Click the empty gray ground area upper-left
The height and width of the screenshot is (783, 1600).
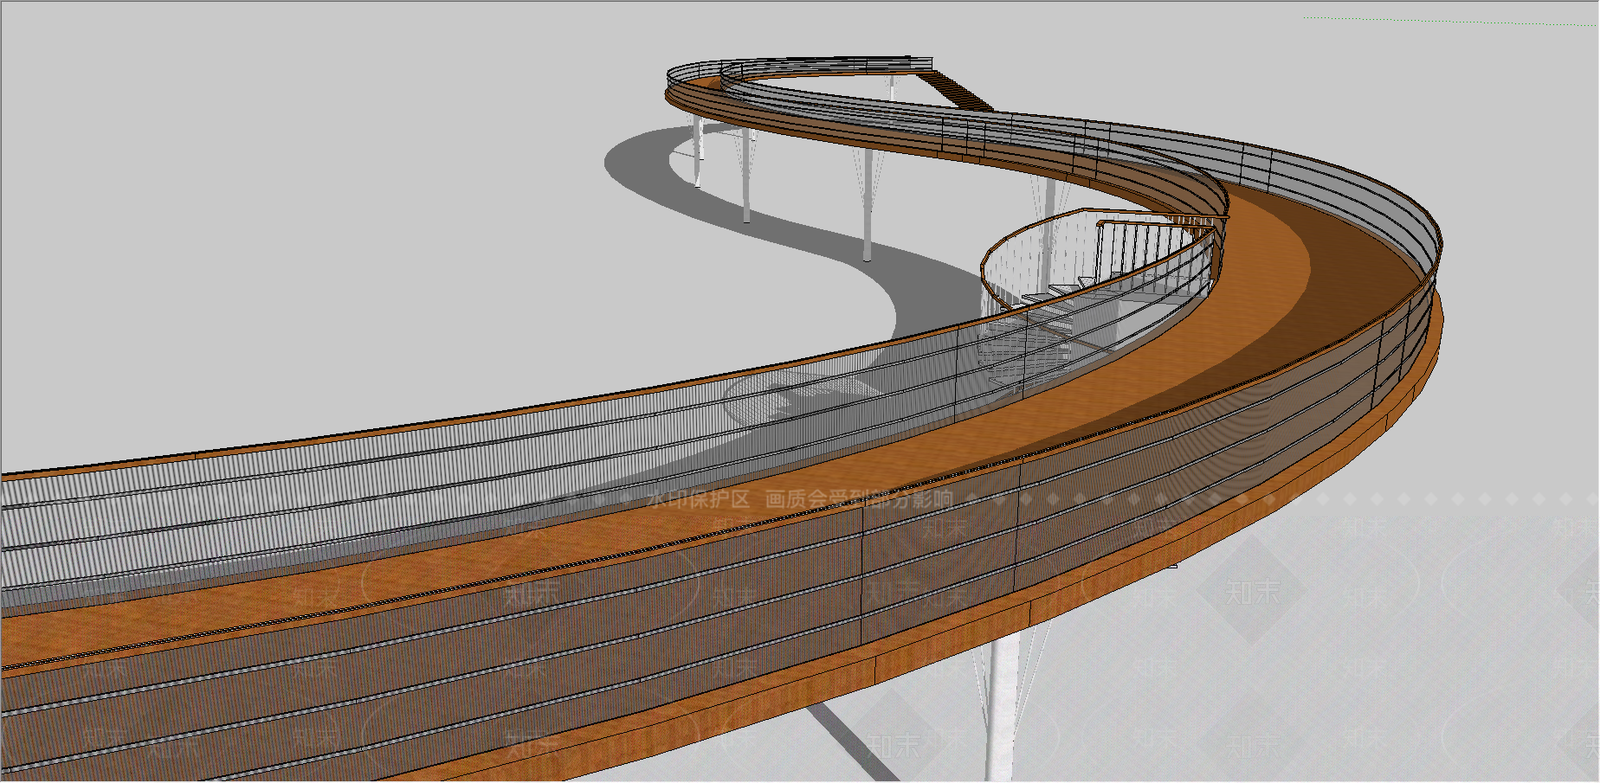point(300,200)
